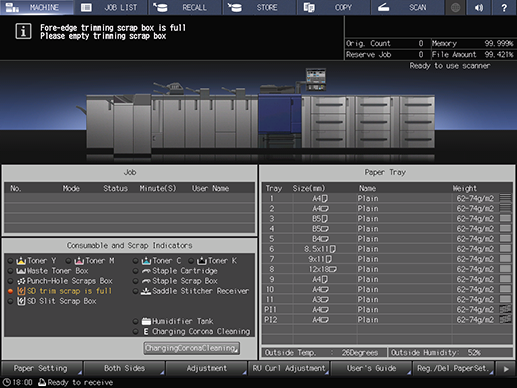The image size is (517, 388).
Task: Open the Paper Setting menu
Action: 42,368
